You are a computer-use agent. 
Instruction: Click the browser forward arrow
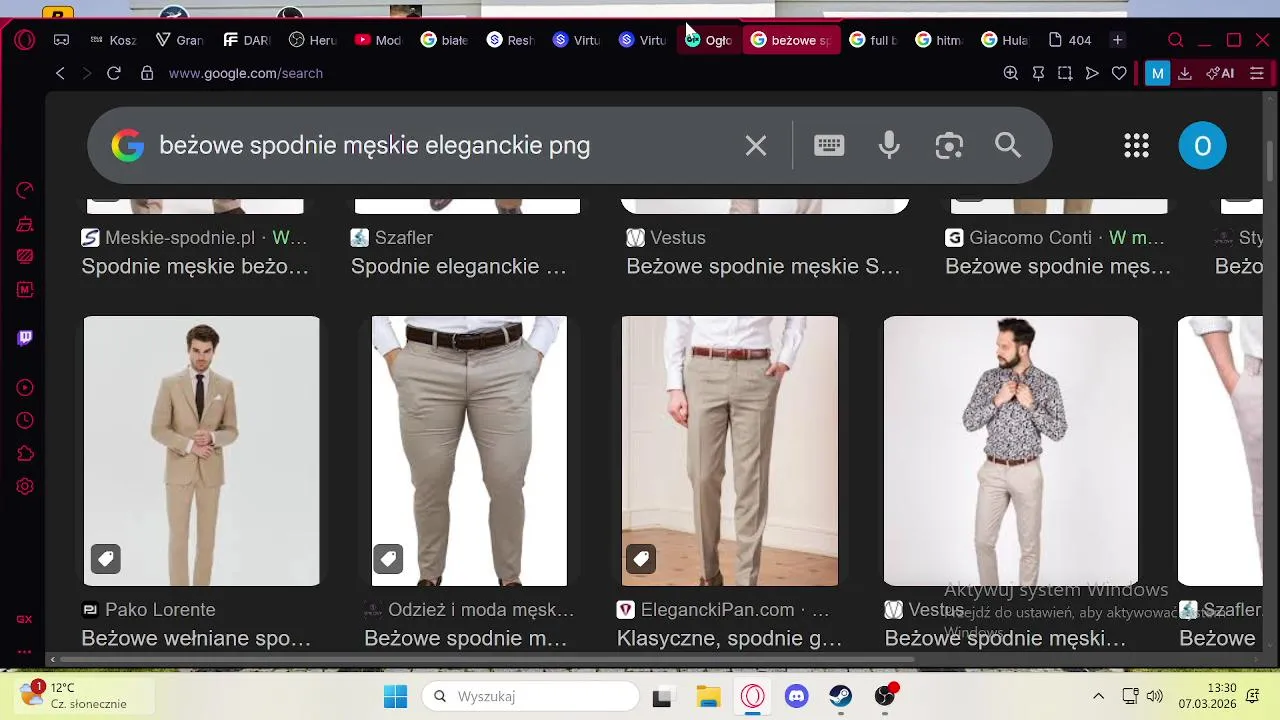[x=86, y=73]
